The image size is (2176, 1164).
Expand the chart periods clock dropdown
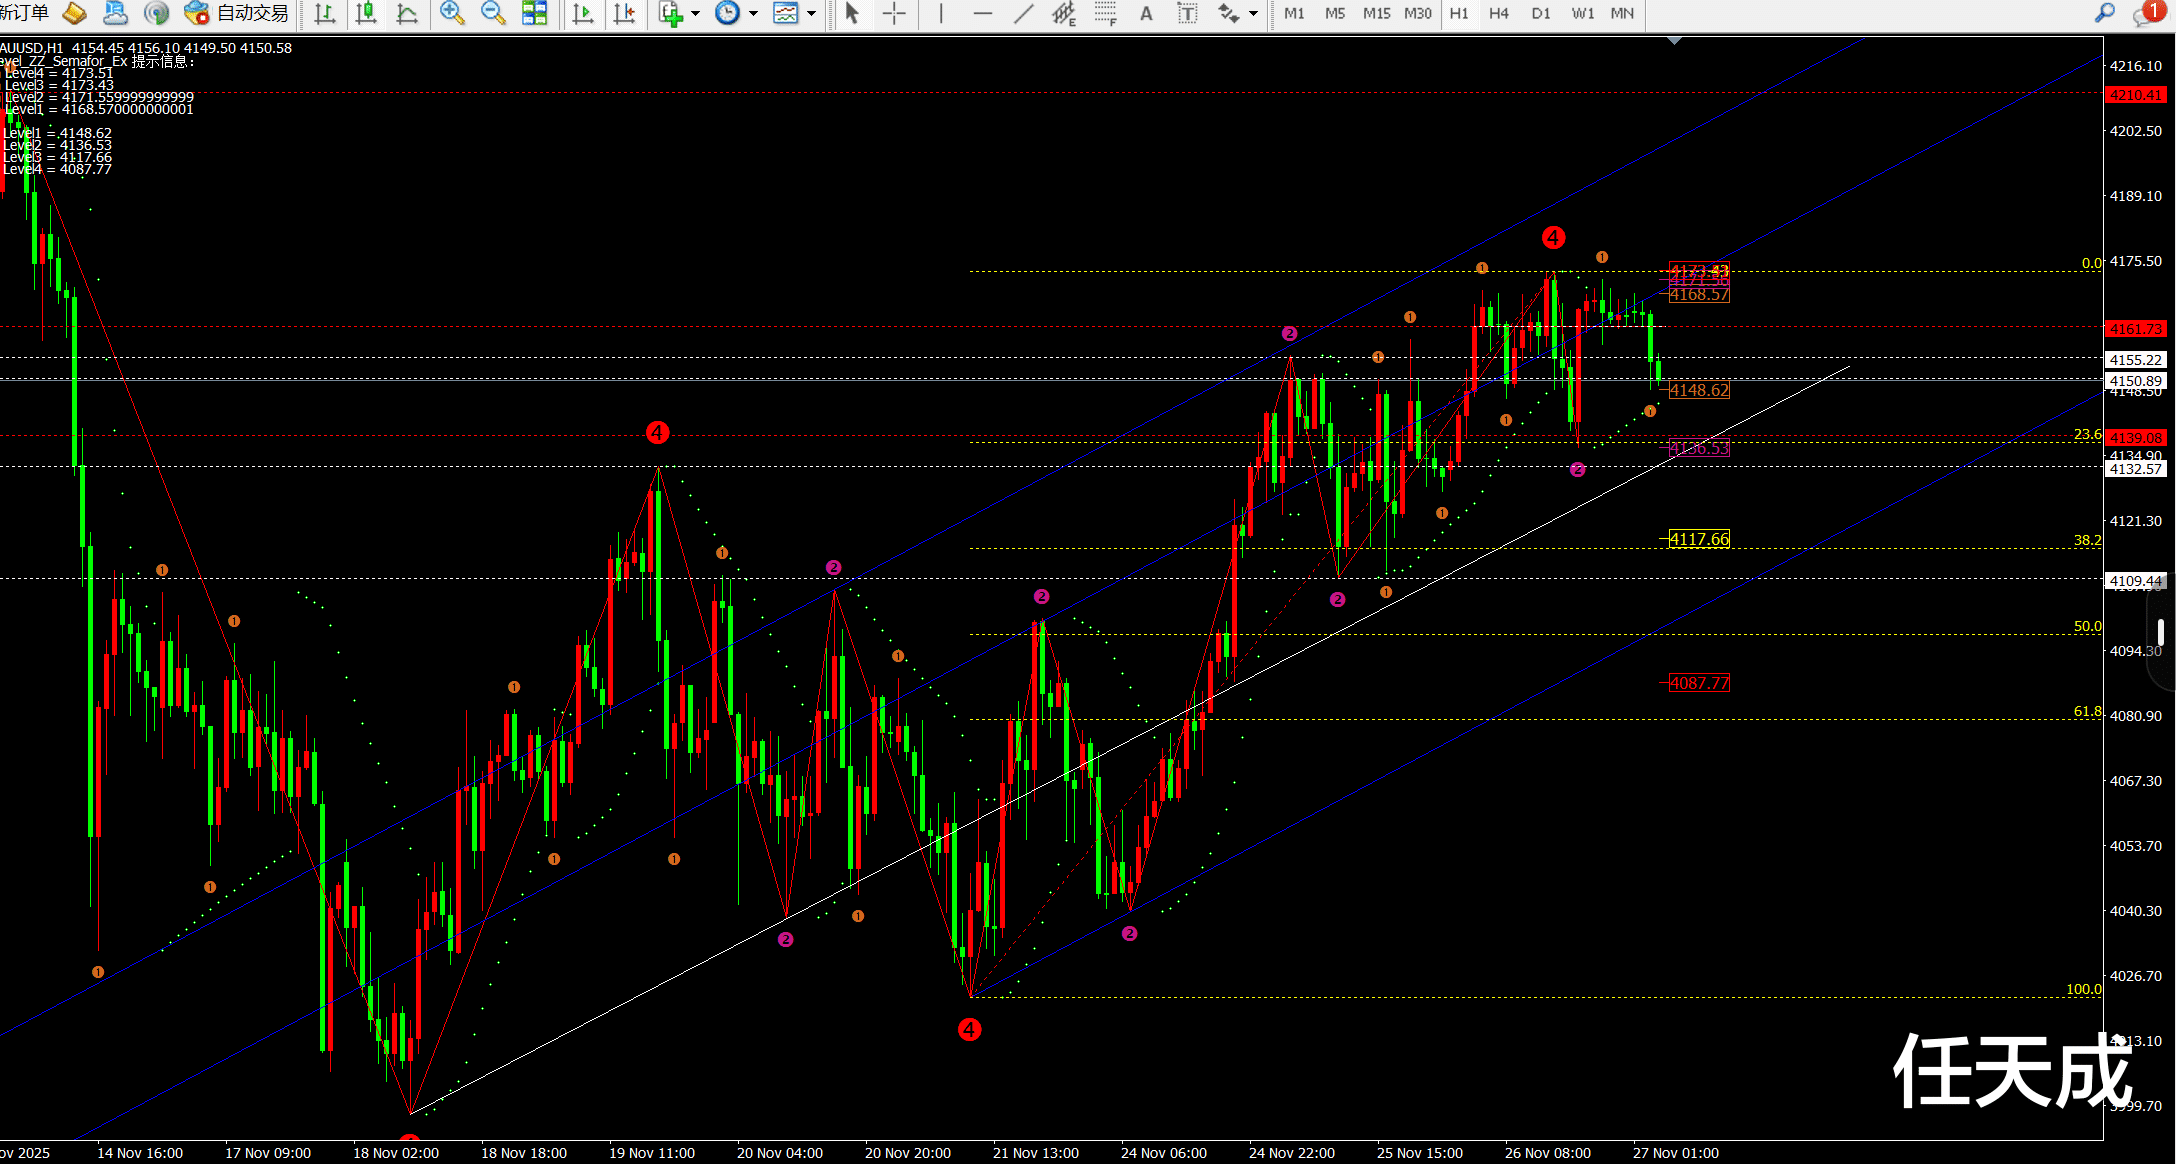click(x=753, y=13)
